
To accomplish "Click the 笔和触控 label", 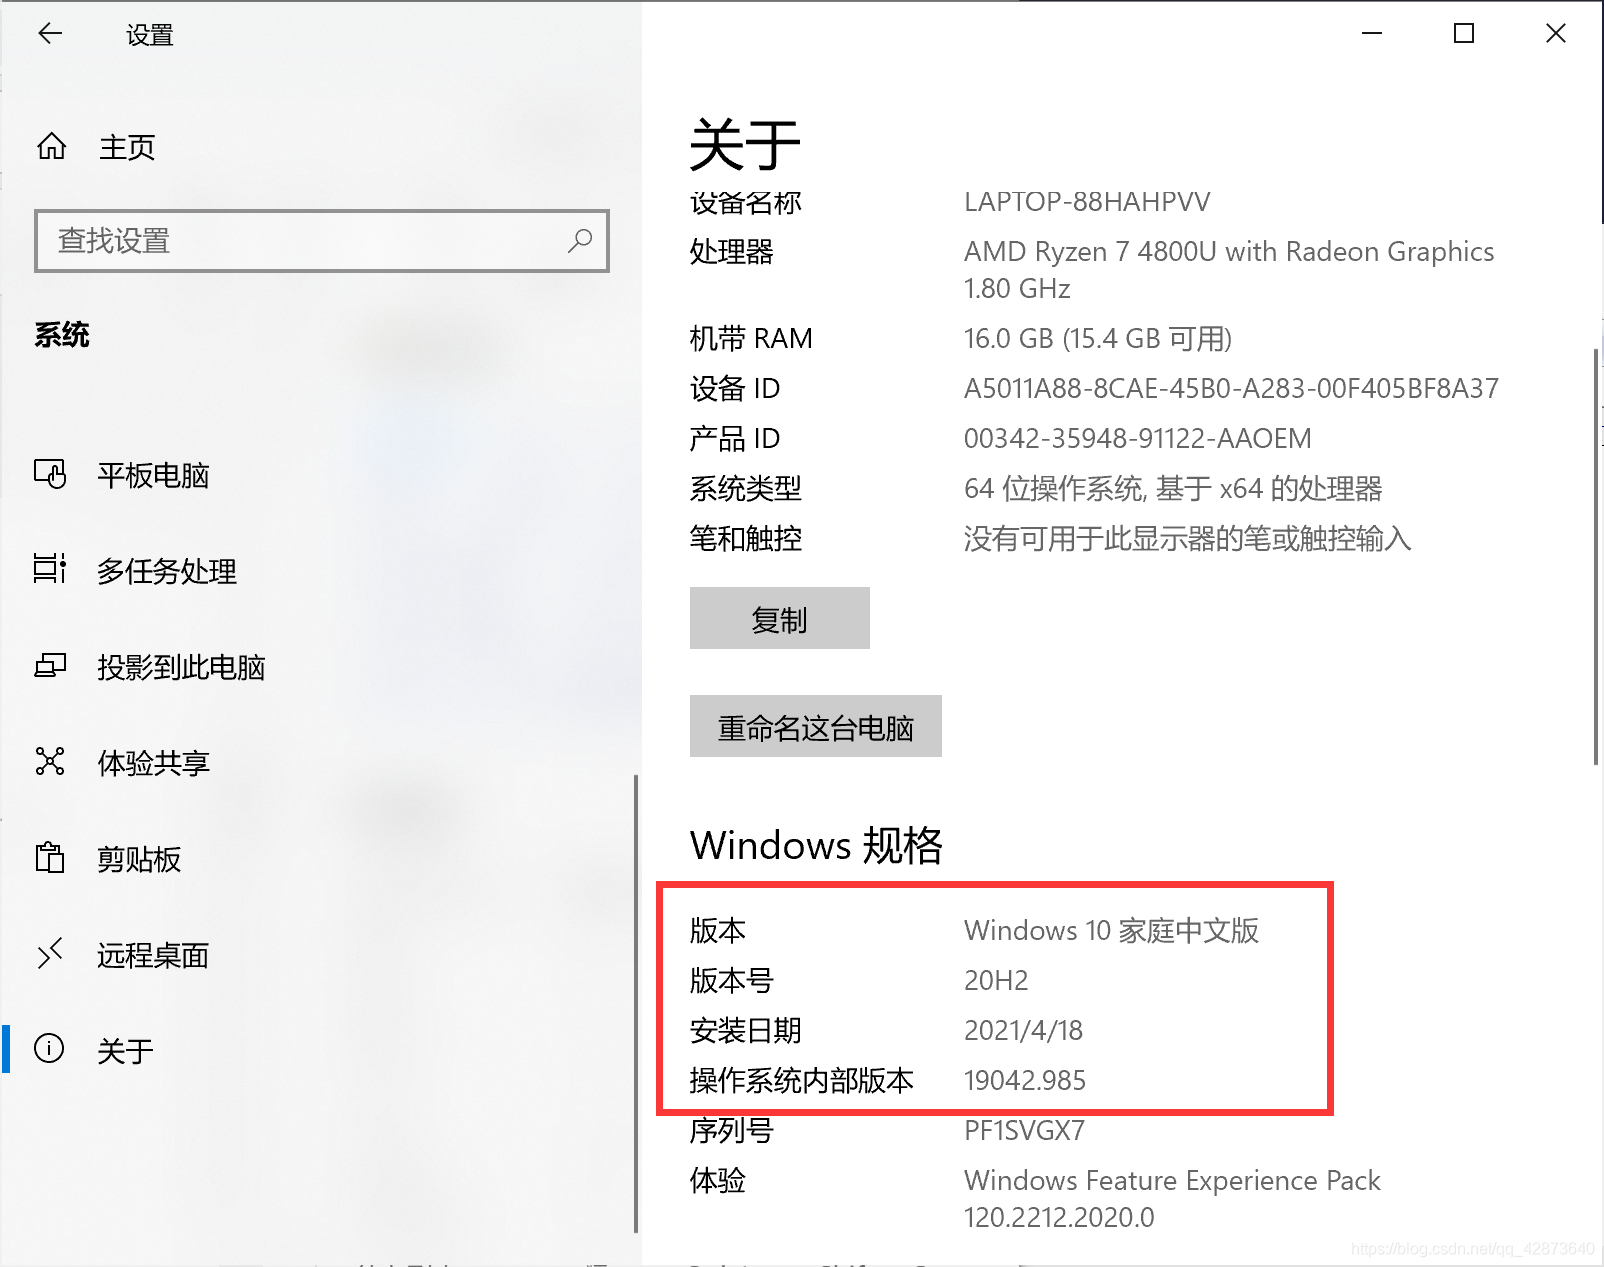I will coord(746,538).
